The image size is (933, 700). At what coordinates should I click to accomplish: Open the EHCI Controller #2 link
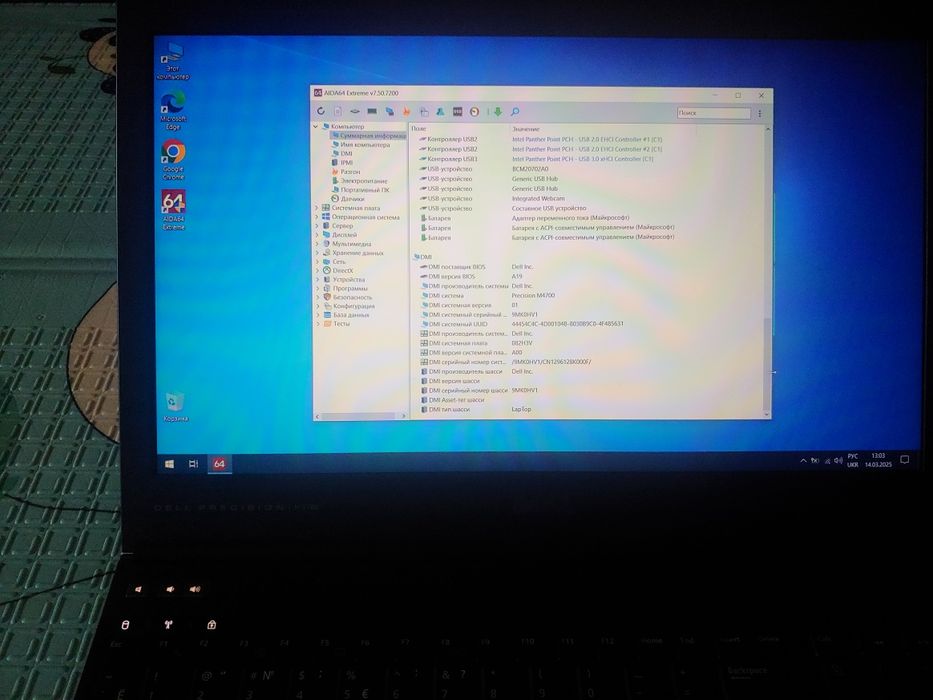tap(587, 149)
